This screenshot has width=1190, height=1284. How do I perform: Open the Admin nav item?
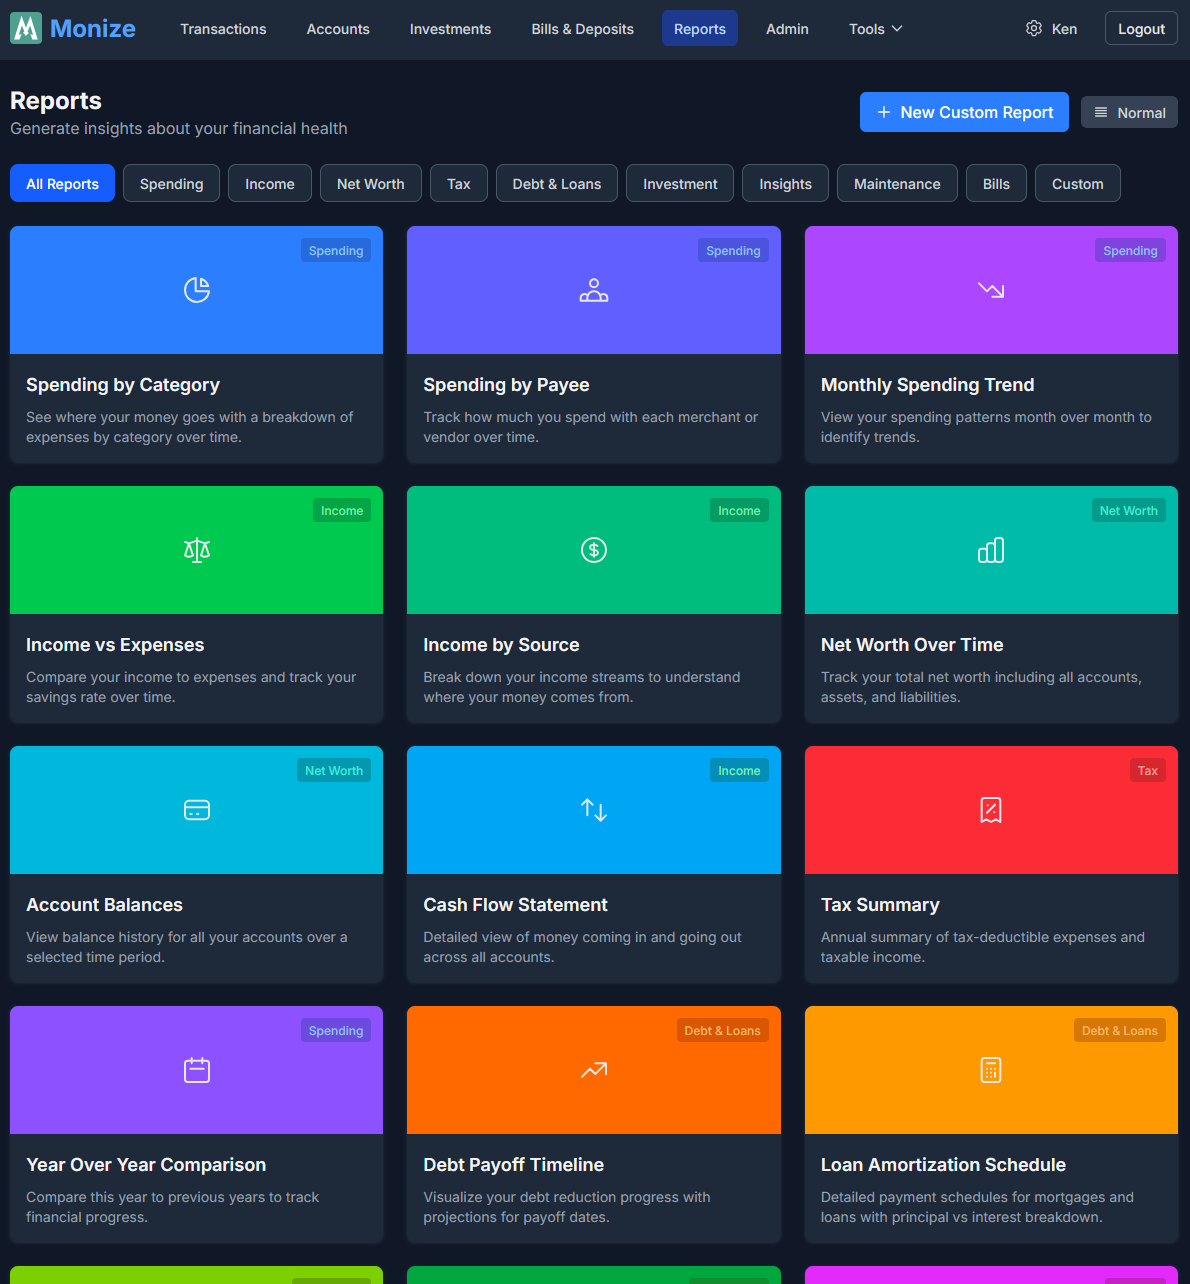[x=787, y=29]
